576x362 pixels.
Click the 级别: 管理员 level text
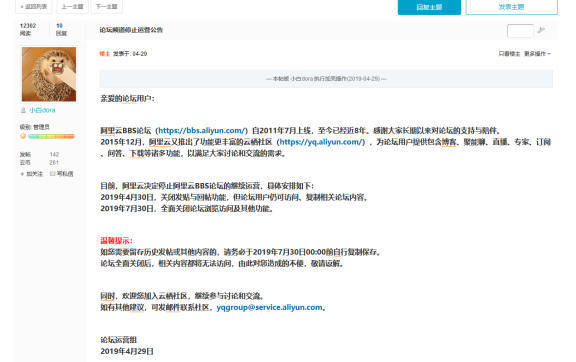(x=35, y=127)
